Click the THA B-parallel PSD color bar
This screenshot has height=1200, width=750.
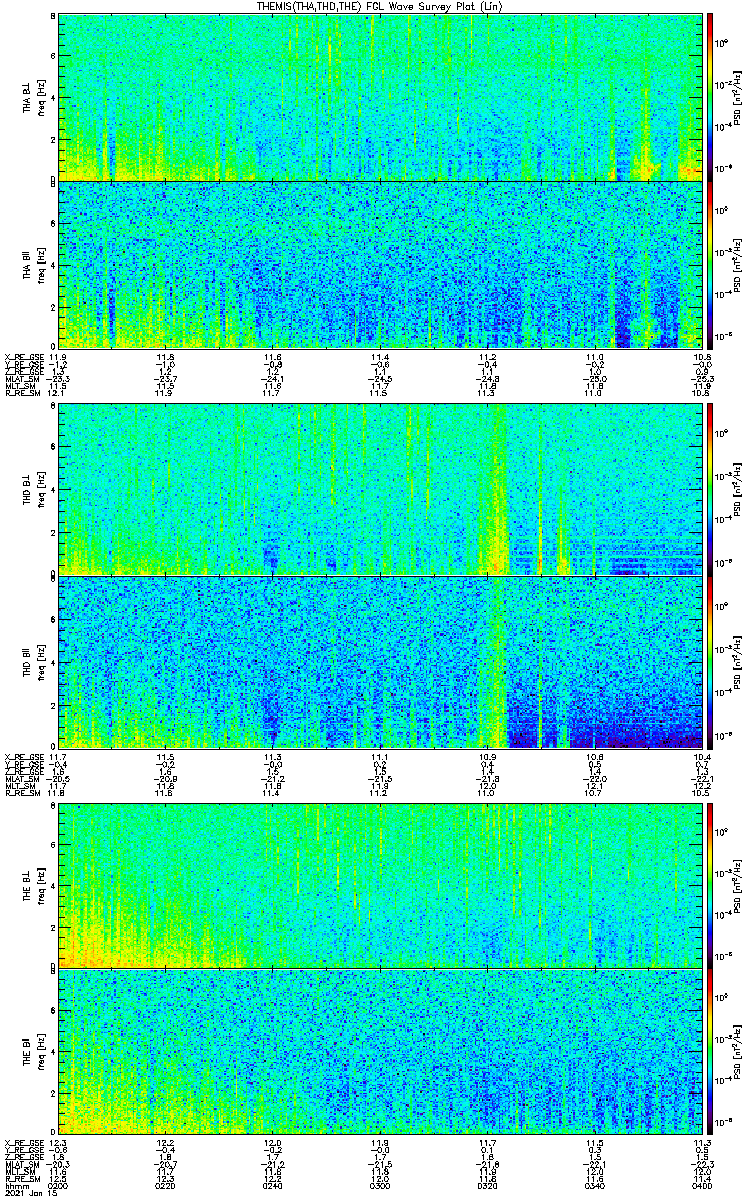(710, 263)
